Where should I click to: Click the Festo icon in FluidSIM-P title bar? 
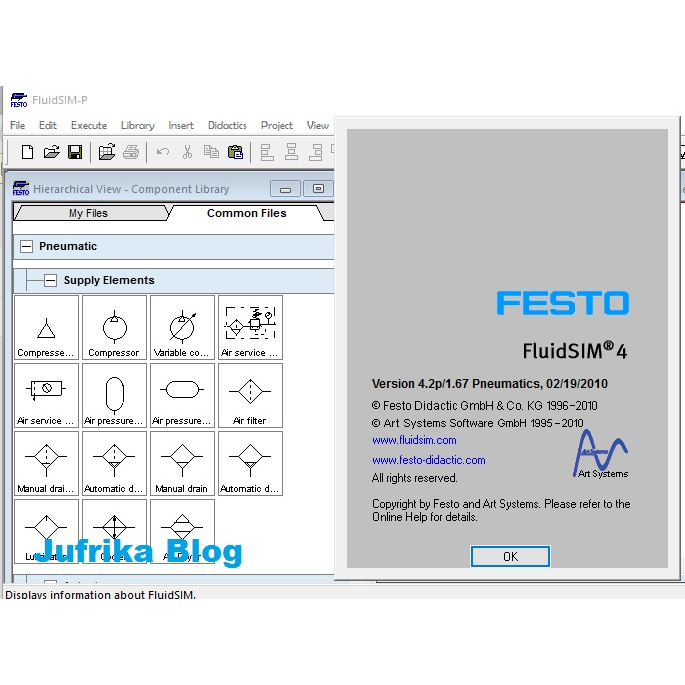click(19, 100)
